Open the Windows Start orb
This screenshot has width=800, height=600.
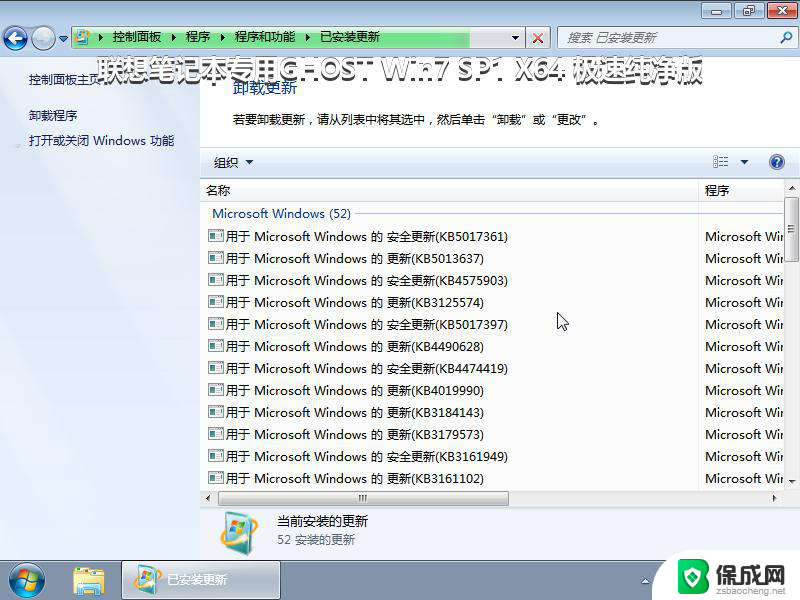27,581
